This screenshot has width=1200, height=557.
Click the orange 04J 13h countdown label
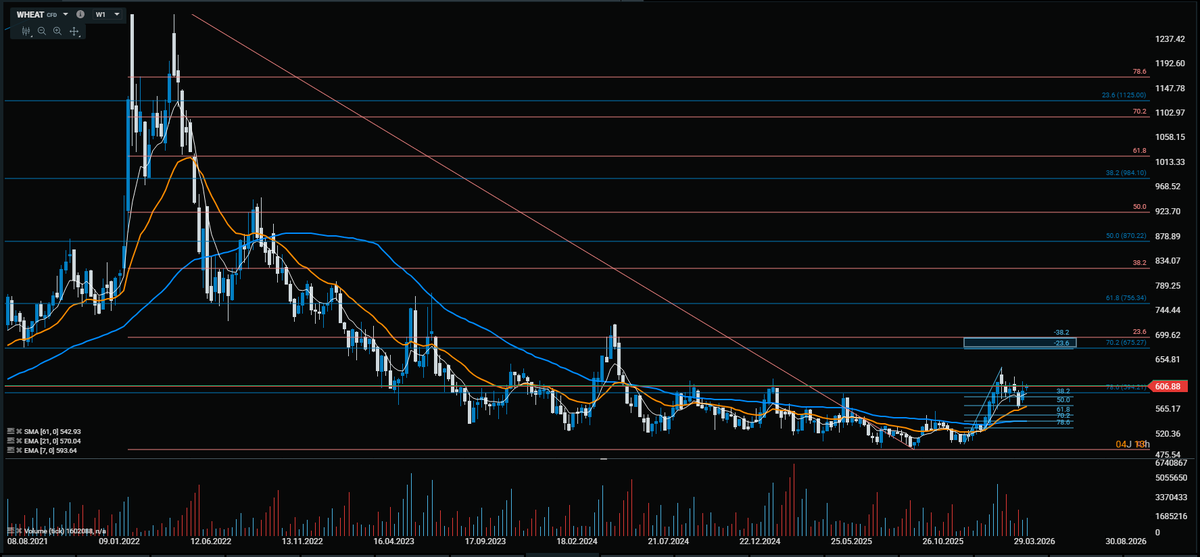(1133, 444)
